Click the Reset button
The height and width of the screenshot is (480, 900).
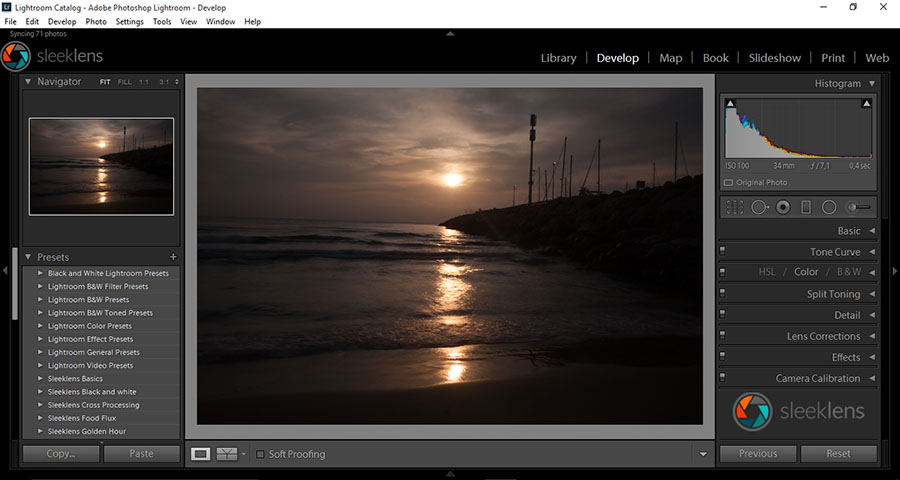coord(838,453)
